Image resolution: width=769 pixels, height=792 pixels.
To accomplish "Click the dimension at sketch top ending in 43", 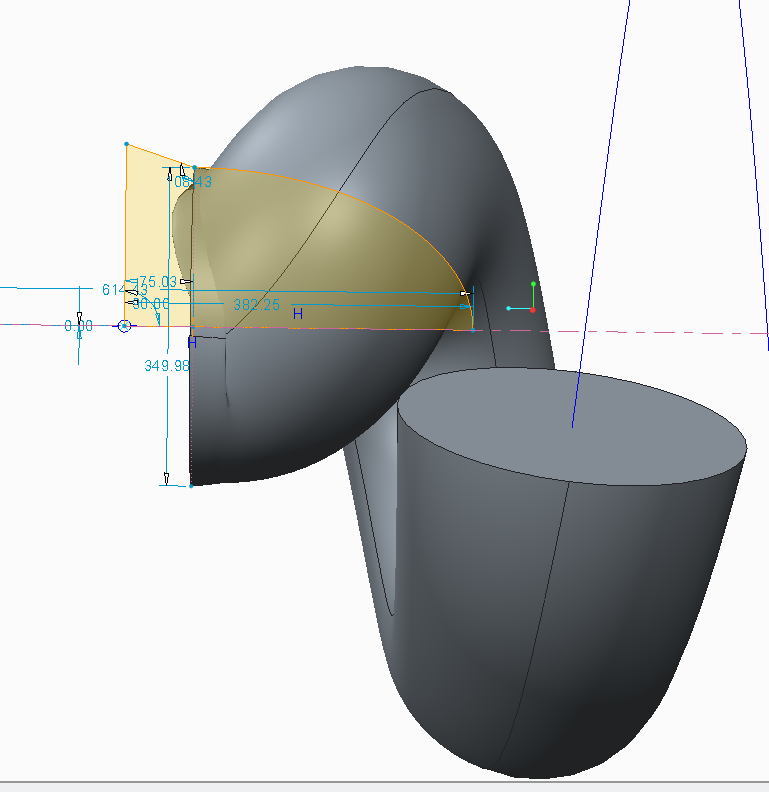I will tap(194, 182).
